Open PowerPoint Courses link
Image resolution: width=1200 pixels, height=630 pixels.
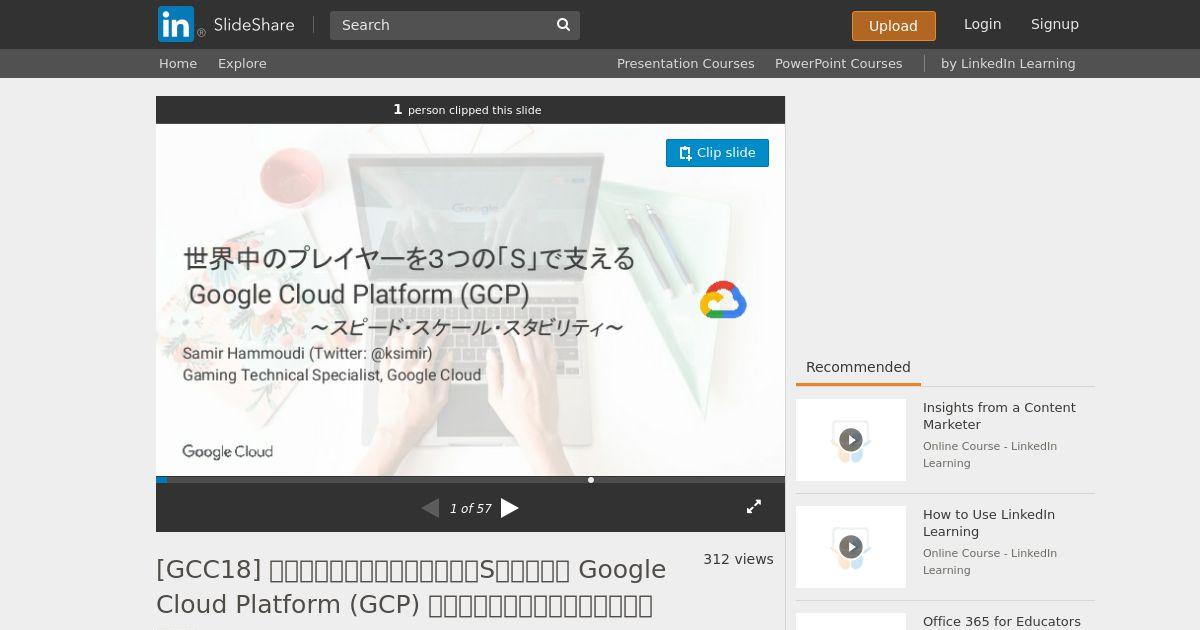pyautogui.click(x=838, y=63)
